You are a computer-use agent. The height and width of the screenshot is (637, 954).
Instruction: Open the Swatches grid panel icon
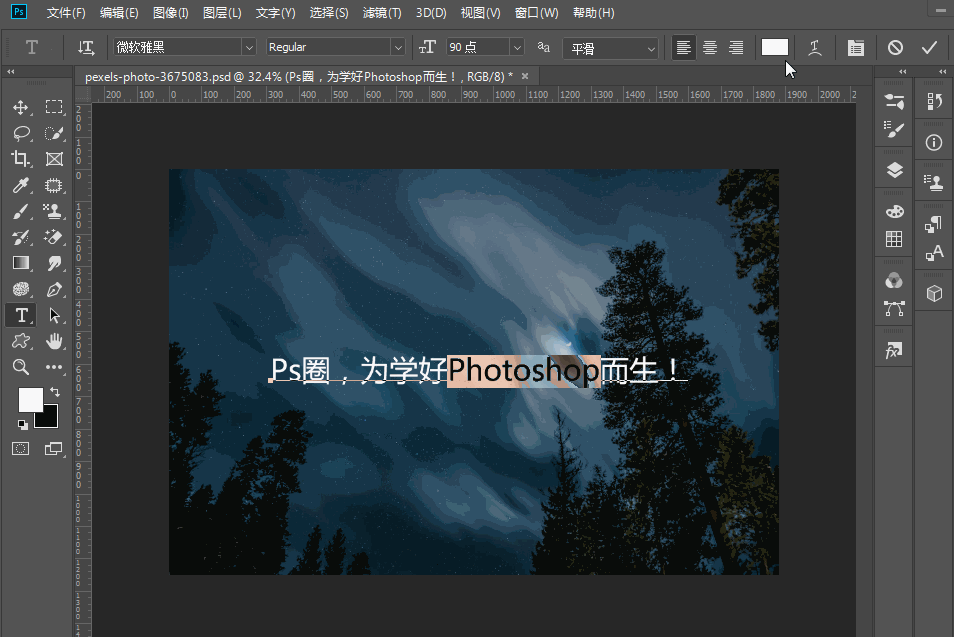(894, 239)
